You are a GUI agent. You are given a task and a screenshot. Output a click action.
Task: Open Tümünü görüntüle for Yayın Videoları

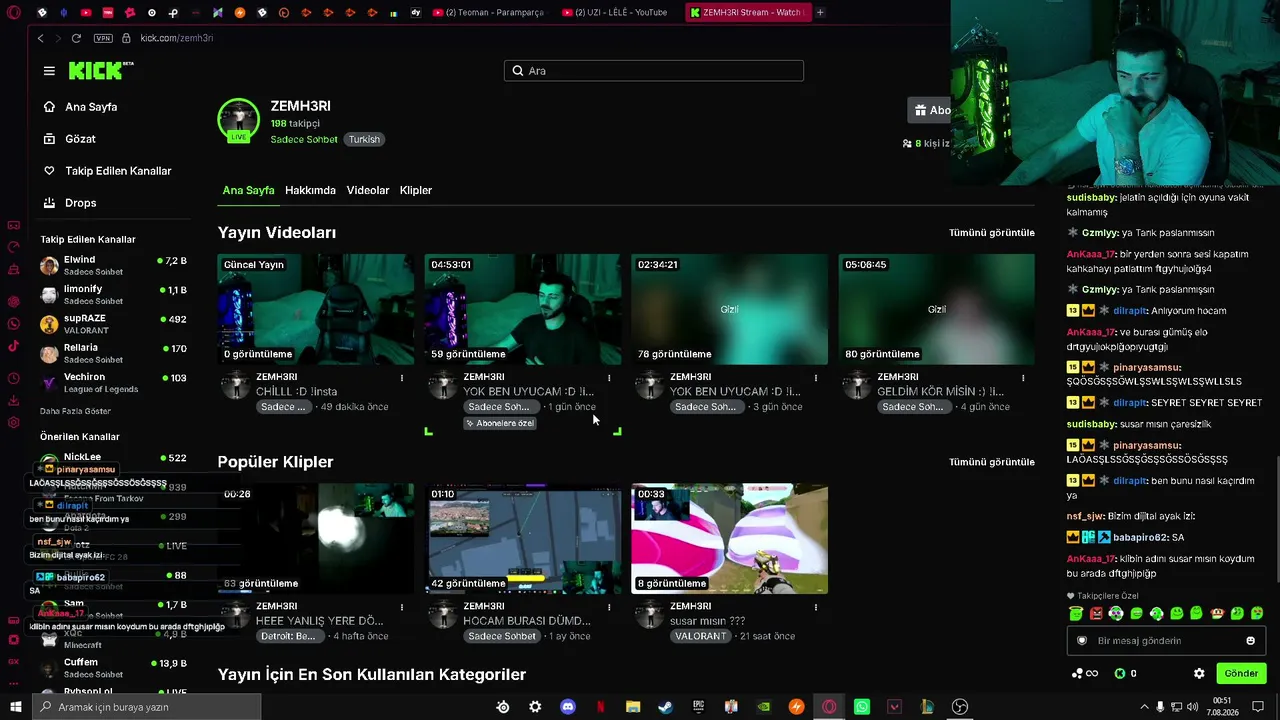[992, 233]
